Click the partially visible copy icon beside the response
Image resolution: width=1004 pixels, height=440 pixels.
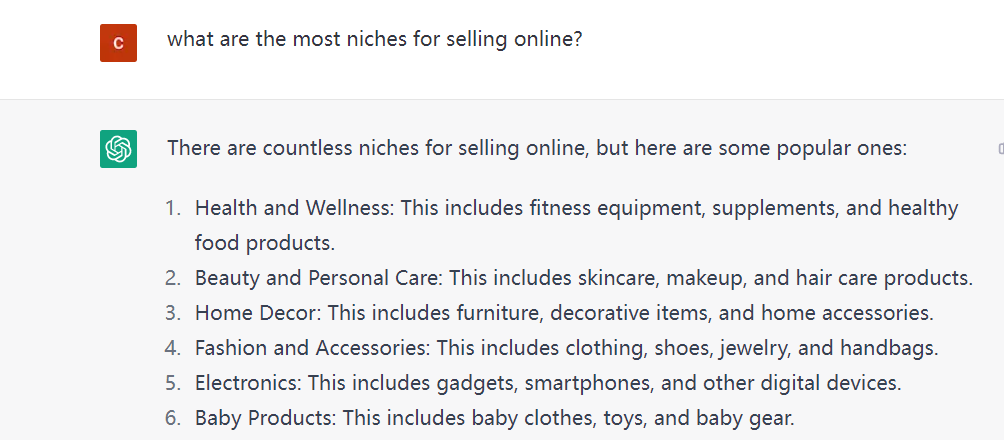pos(1000,149)
